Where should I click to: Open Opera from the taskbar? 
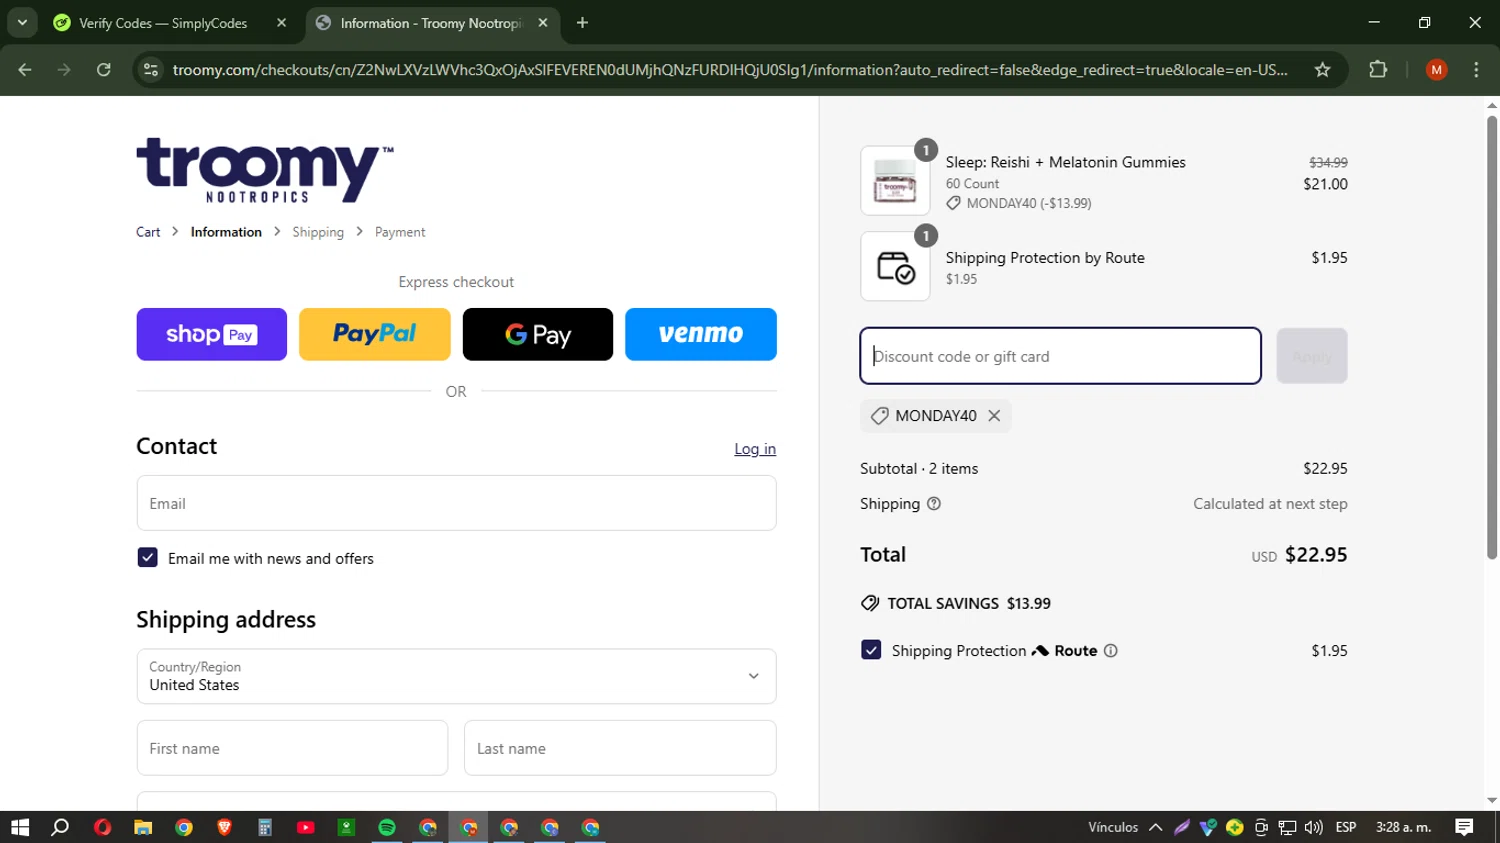[x=102, y=827]
